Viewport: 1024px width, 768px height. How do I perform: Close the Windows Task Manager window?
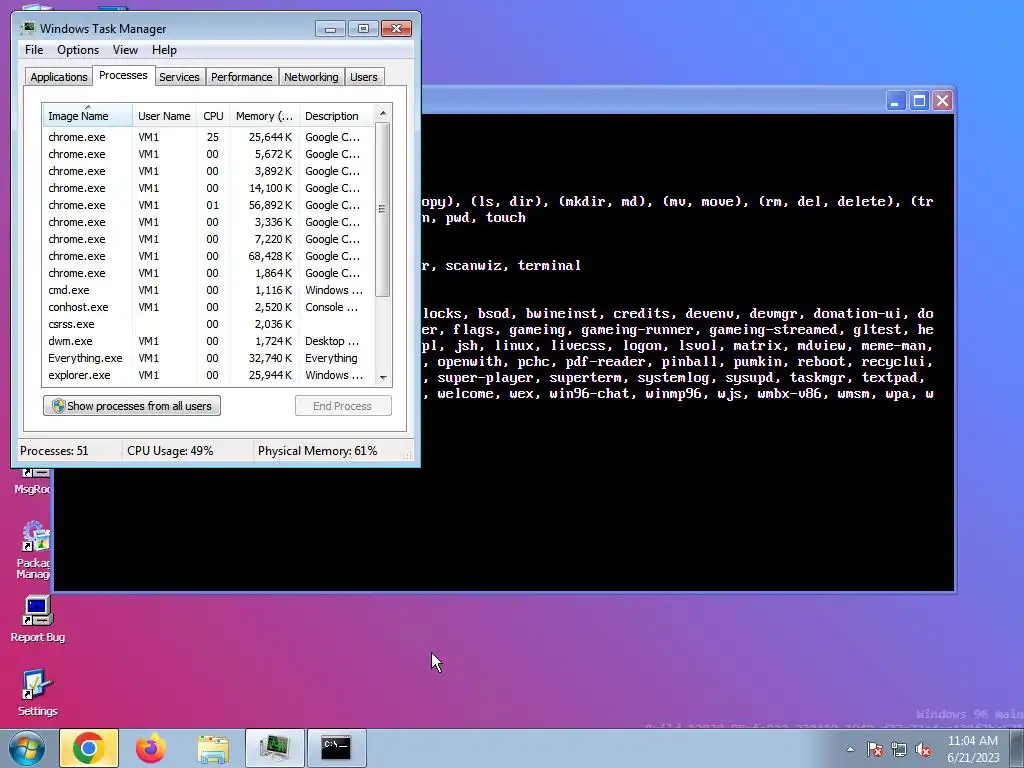tap(396, 29)
